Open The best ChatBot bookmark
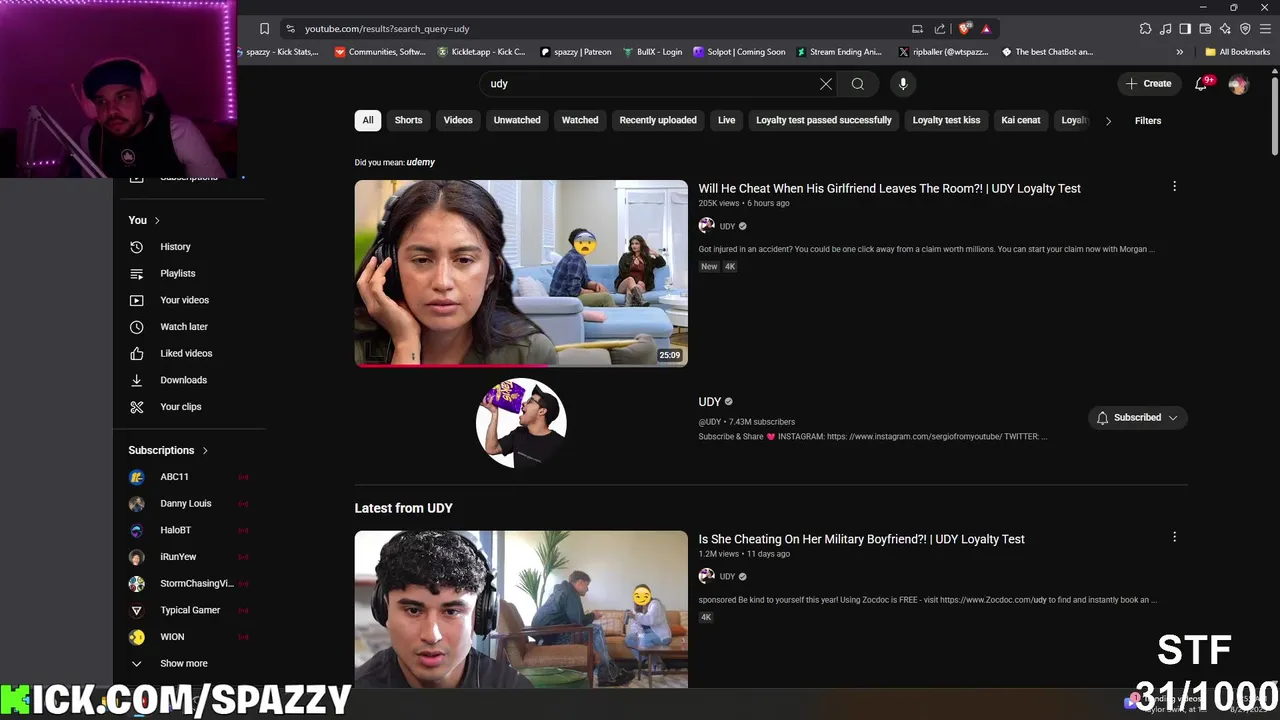 coord(1046,52)
